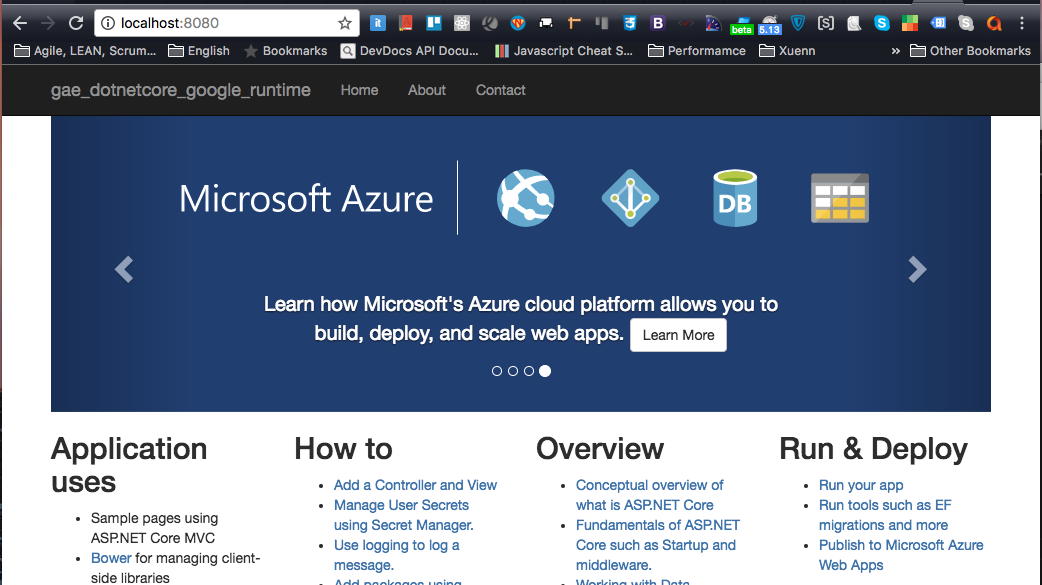Open the Chrome three-dot menu
1042x585 pixels.
(x=1022, y=23)
